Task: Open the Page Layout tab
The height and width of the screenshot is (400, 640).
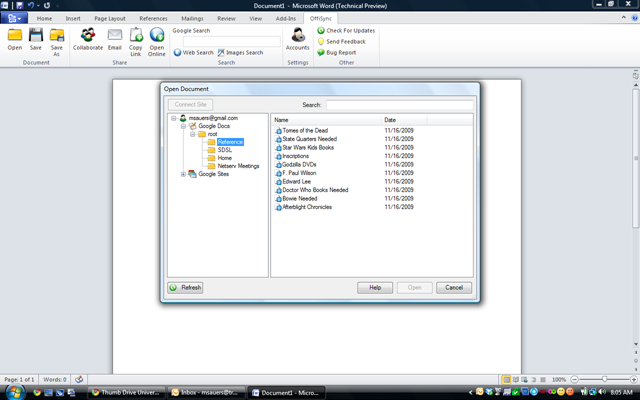Action: click(110, 18)
